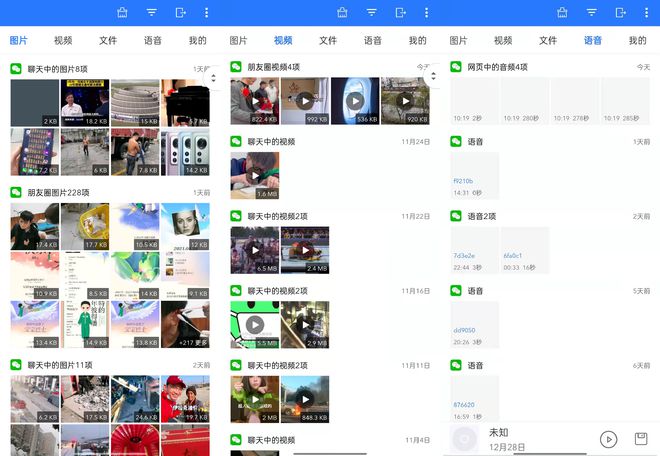
Task: Tap the 网页中的音频4项 group title
Action: (497, 67)
